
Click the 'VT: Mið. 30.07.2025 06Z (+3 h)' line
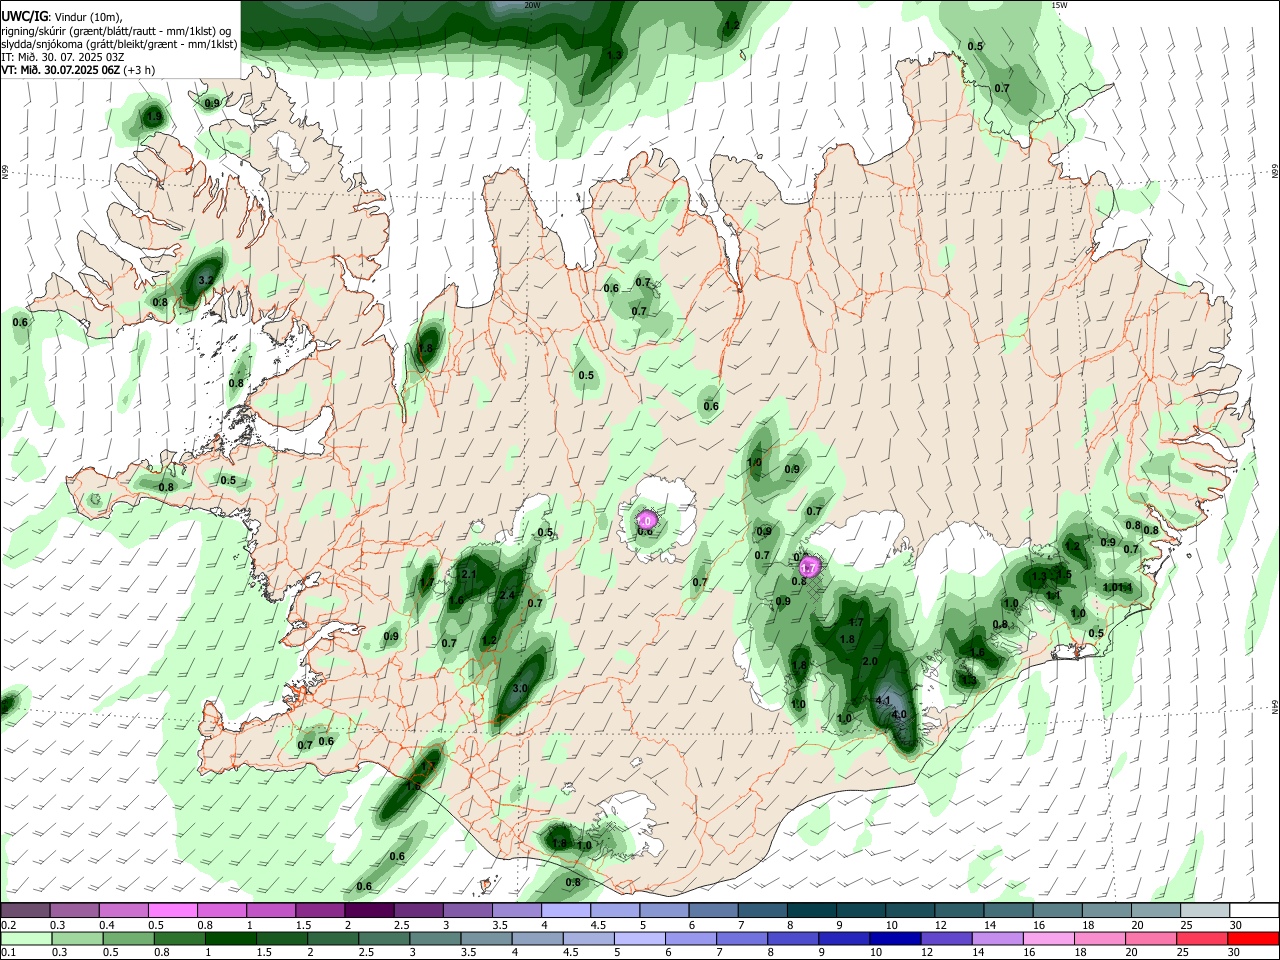point(77,70)
